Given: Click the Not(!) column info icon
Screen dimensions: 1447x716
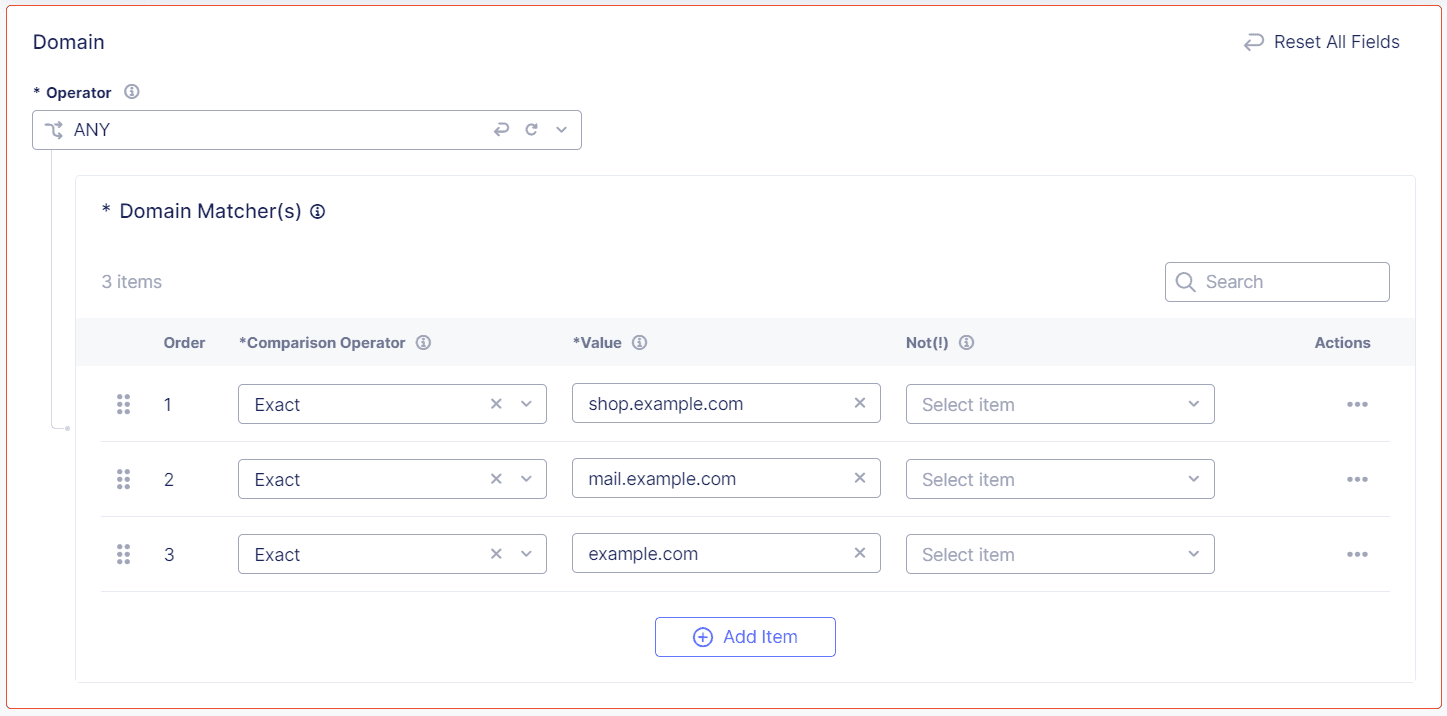Looking at the screenshot, I should tap(966, 343).
